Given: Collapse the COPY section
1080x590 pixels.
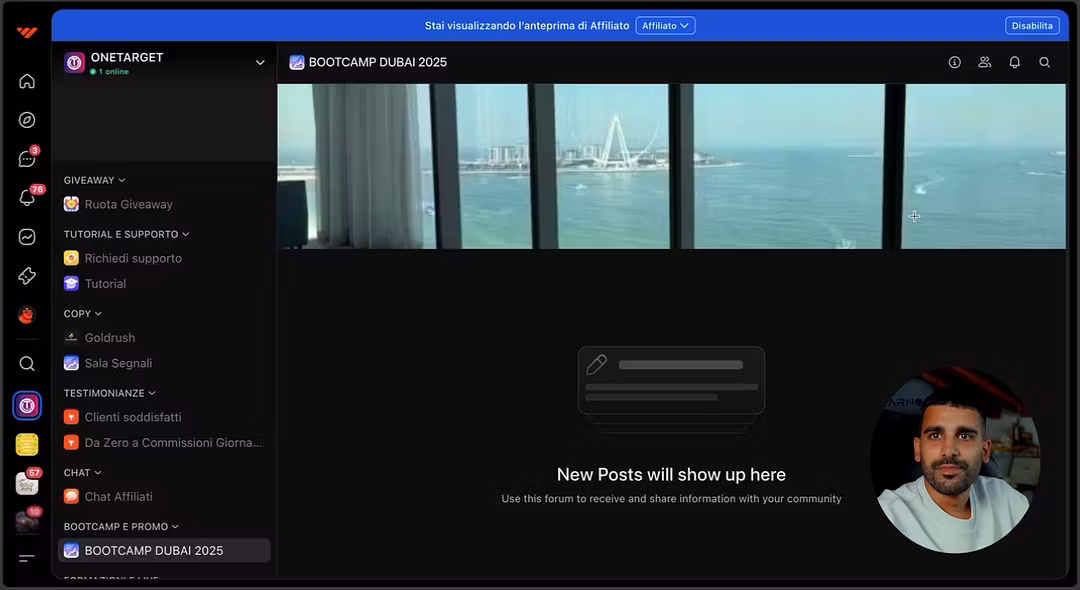Looking at the screenshot, I should [83, 313].
